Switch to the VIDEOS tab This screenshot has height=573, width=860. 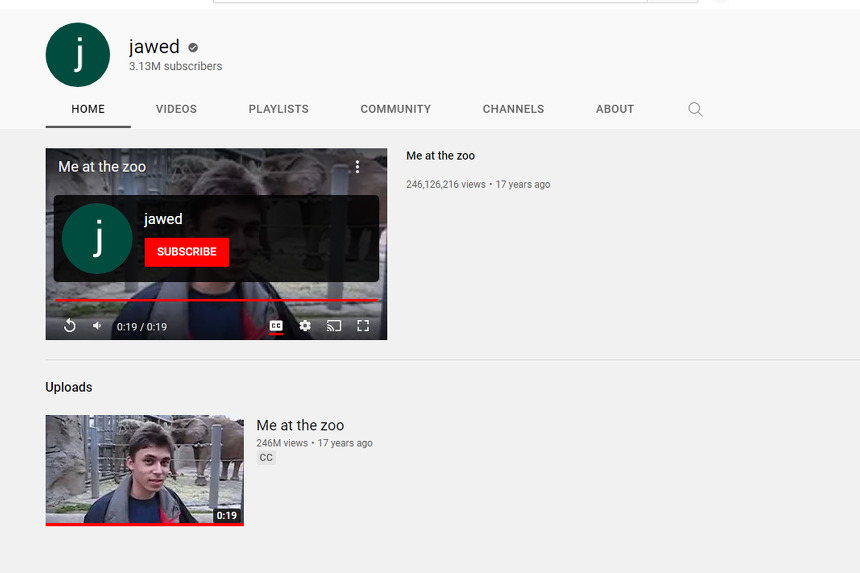pos(176,109)
